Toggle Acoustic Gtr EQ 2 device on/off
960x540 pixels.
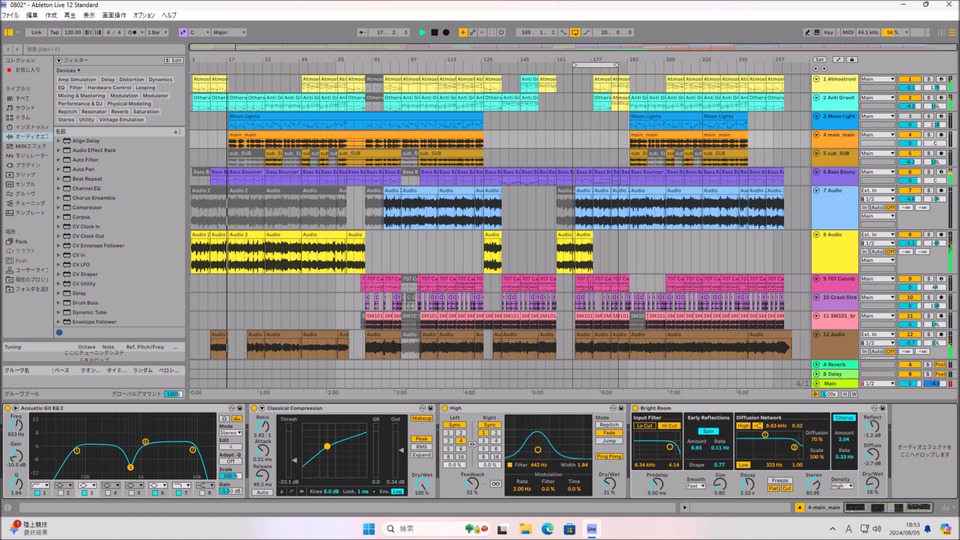coord(8,408)
